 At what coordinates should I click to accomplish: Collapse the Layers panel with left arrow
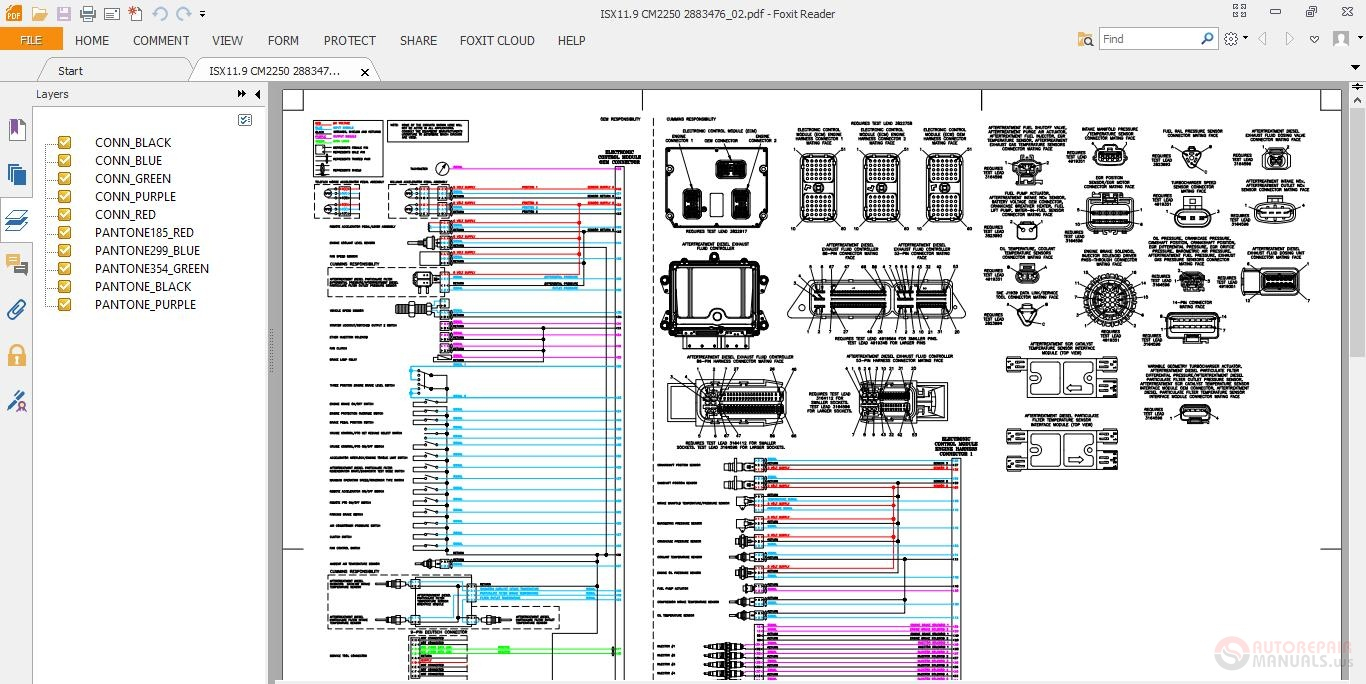pyautogui.click(x=257, y=94)
